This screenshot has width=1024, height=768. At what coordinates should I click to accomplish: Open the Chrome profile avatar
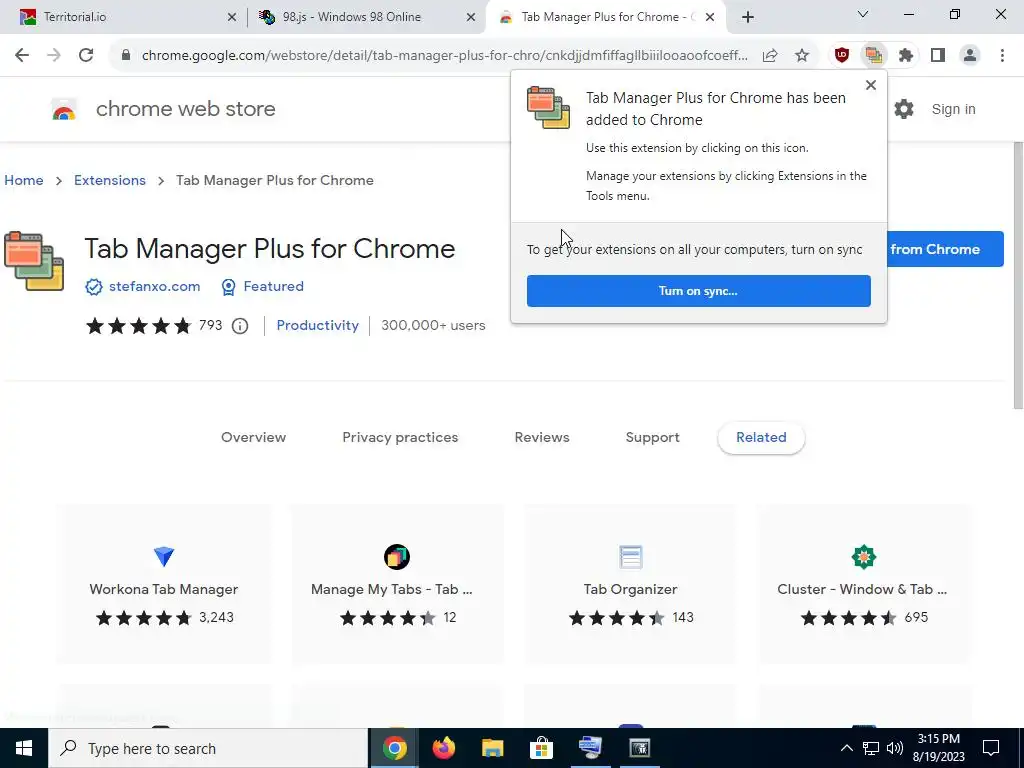pos(970,56)
